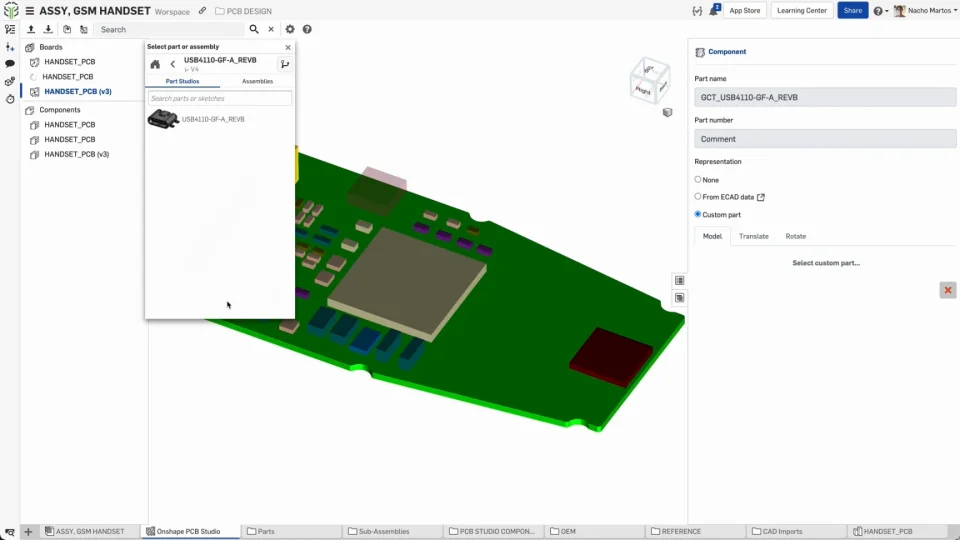This screenshot has height=540, width=960.
Task: Switch to the Assemblies tab
Action: [257, 81]
